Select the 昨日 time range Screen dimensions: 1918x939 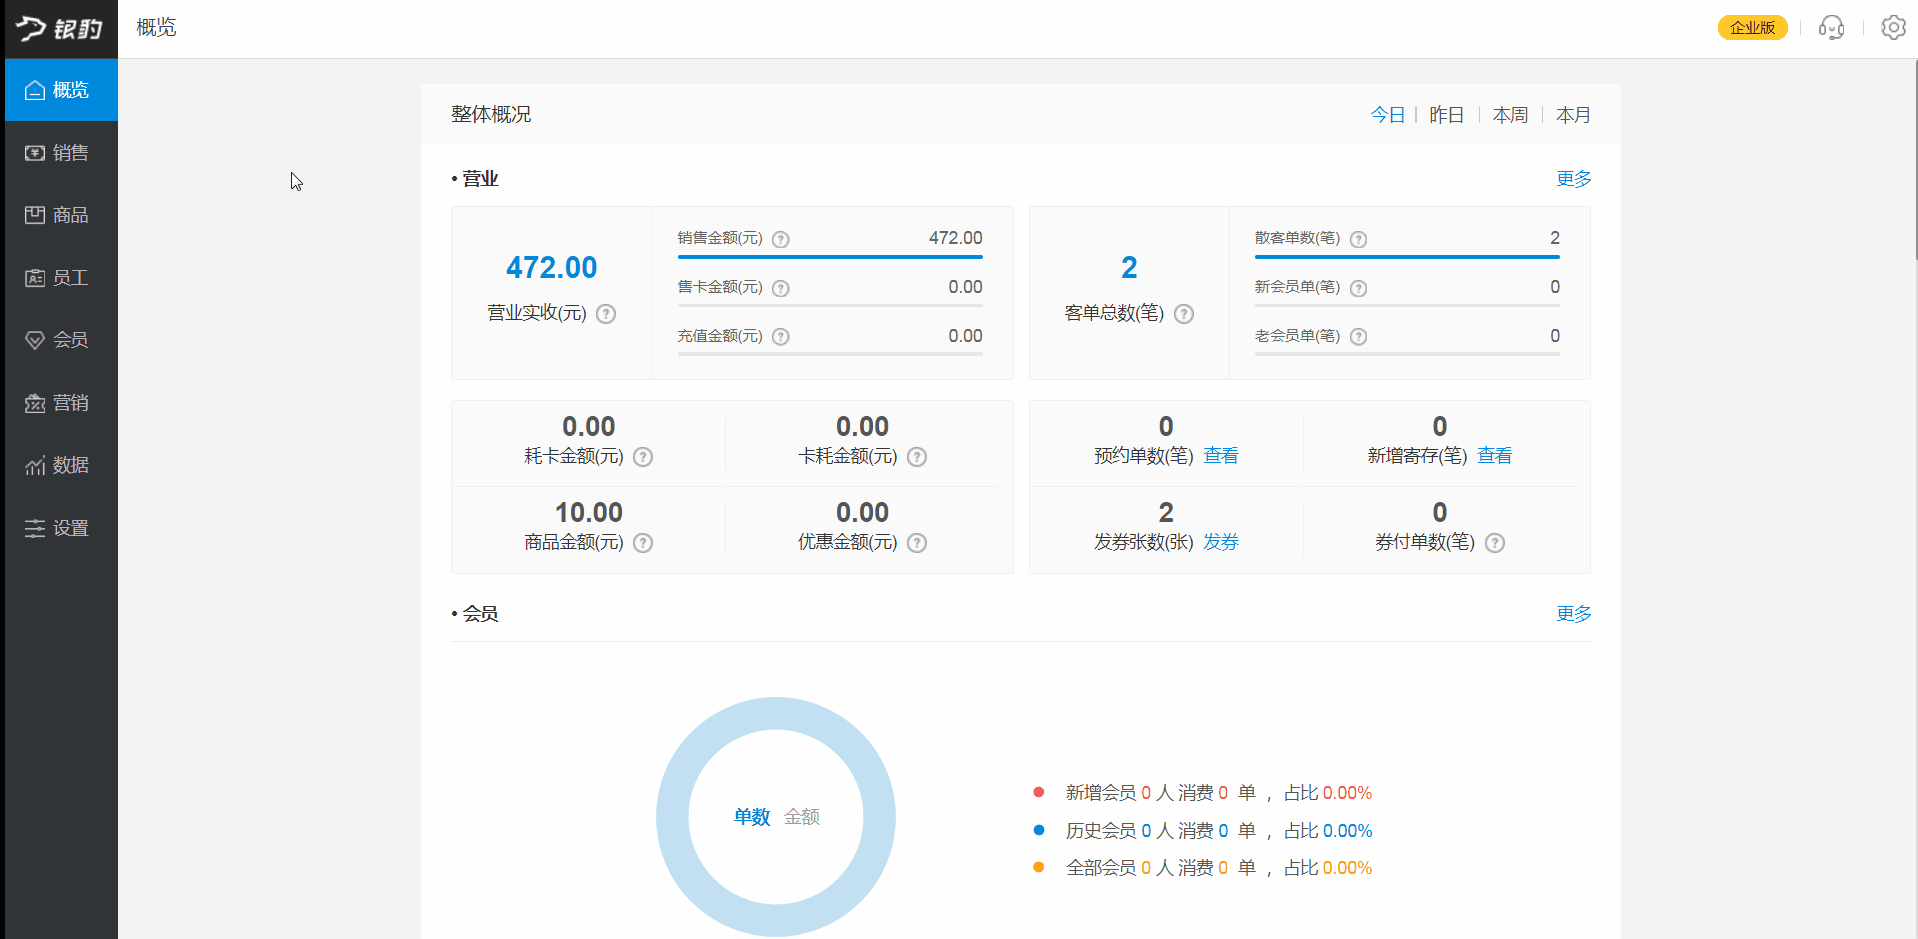tap(1446, 115)
